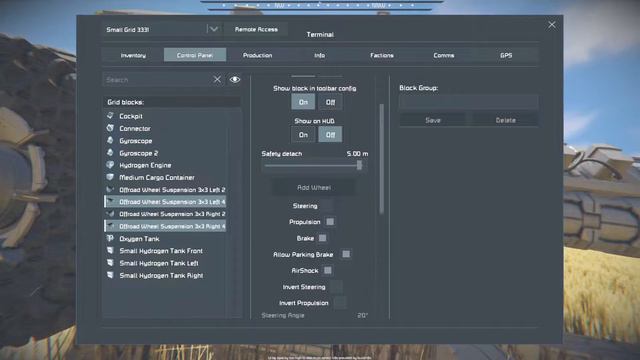This screenshot has width=640, height=360.
Task: Click the Add Wheel button
Action: pyautogui.click(x=313, y=187)
